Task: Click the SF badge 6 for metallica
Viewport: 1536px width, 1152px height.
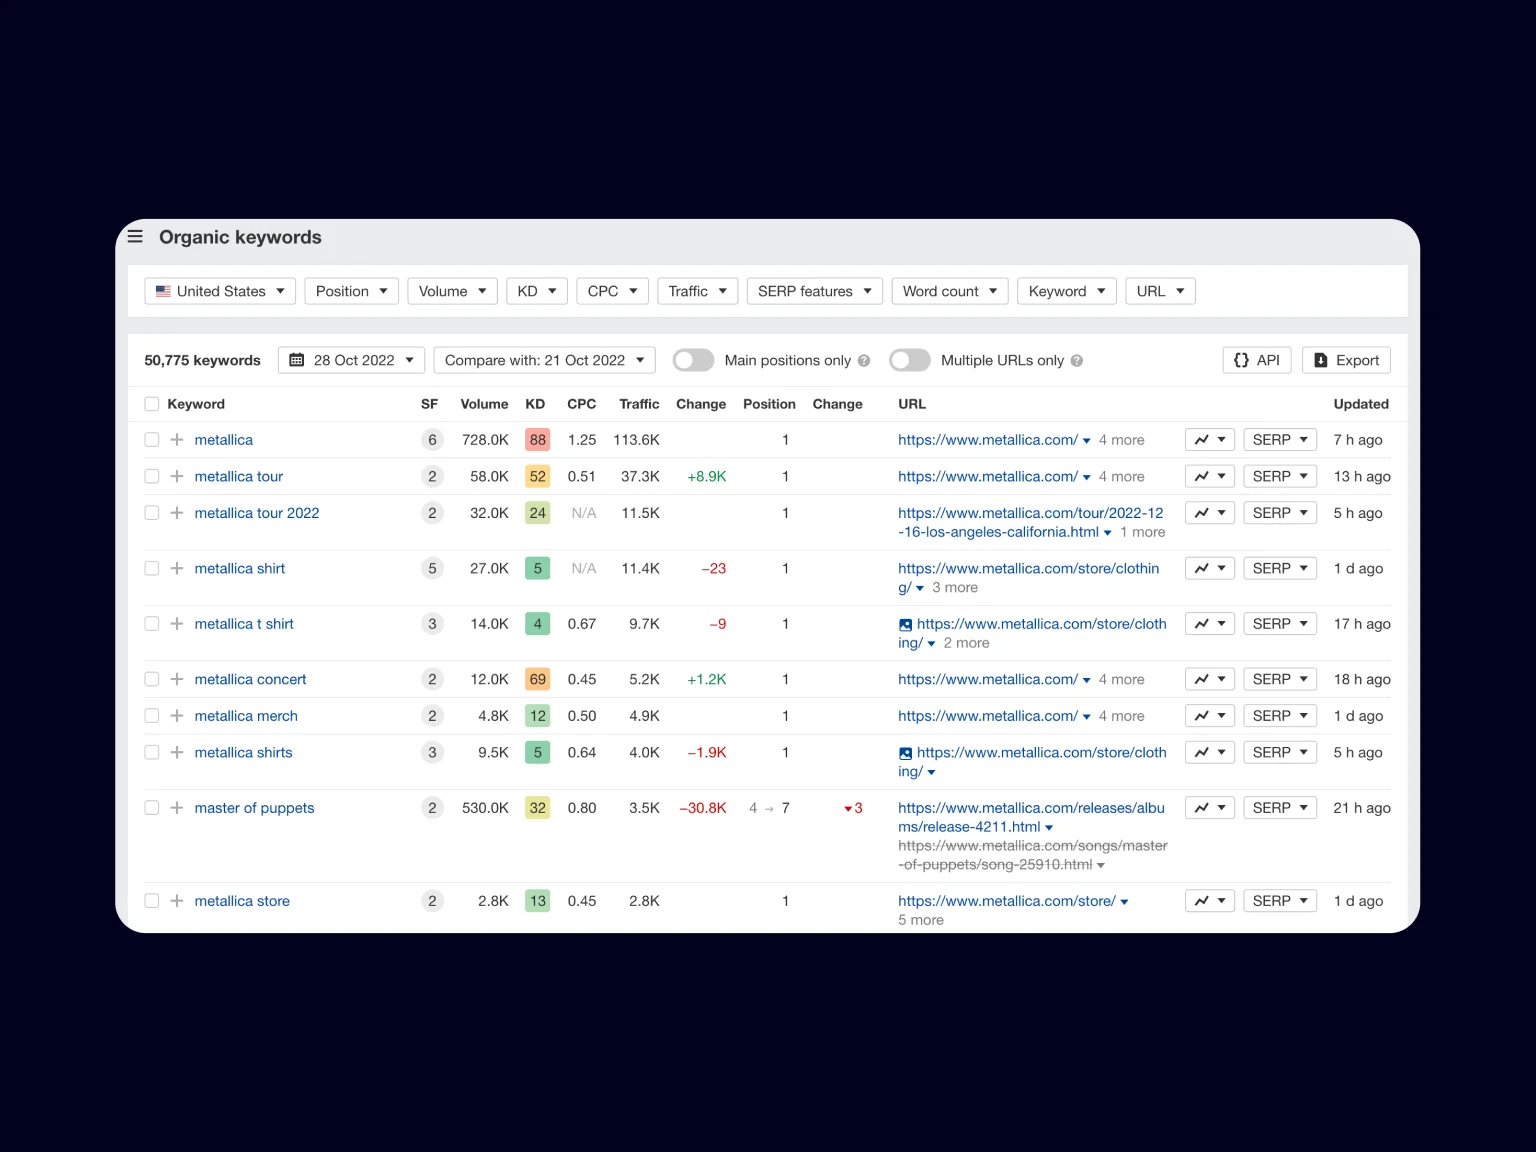Action: 432,440
